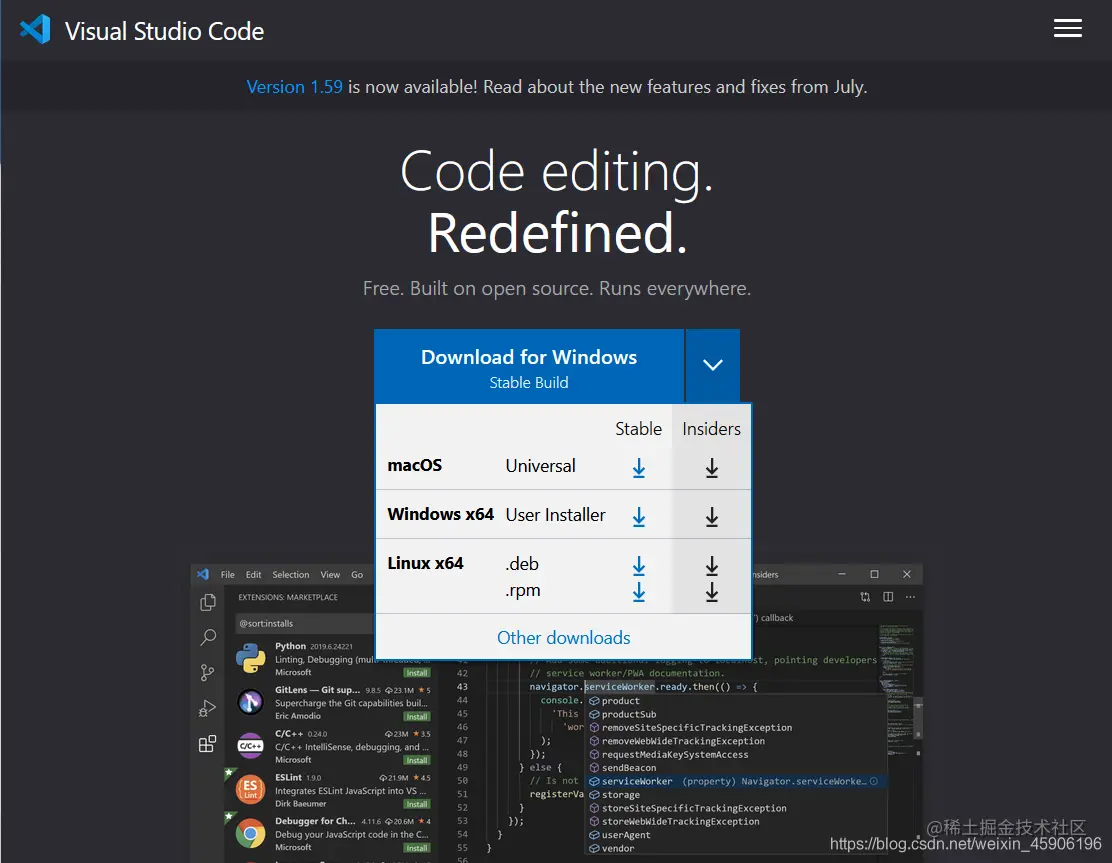The height and width of the screenshot is (863, 1112).
Task: Download Linux x64 .deb Insiders package
Action: (711, 565)
